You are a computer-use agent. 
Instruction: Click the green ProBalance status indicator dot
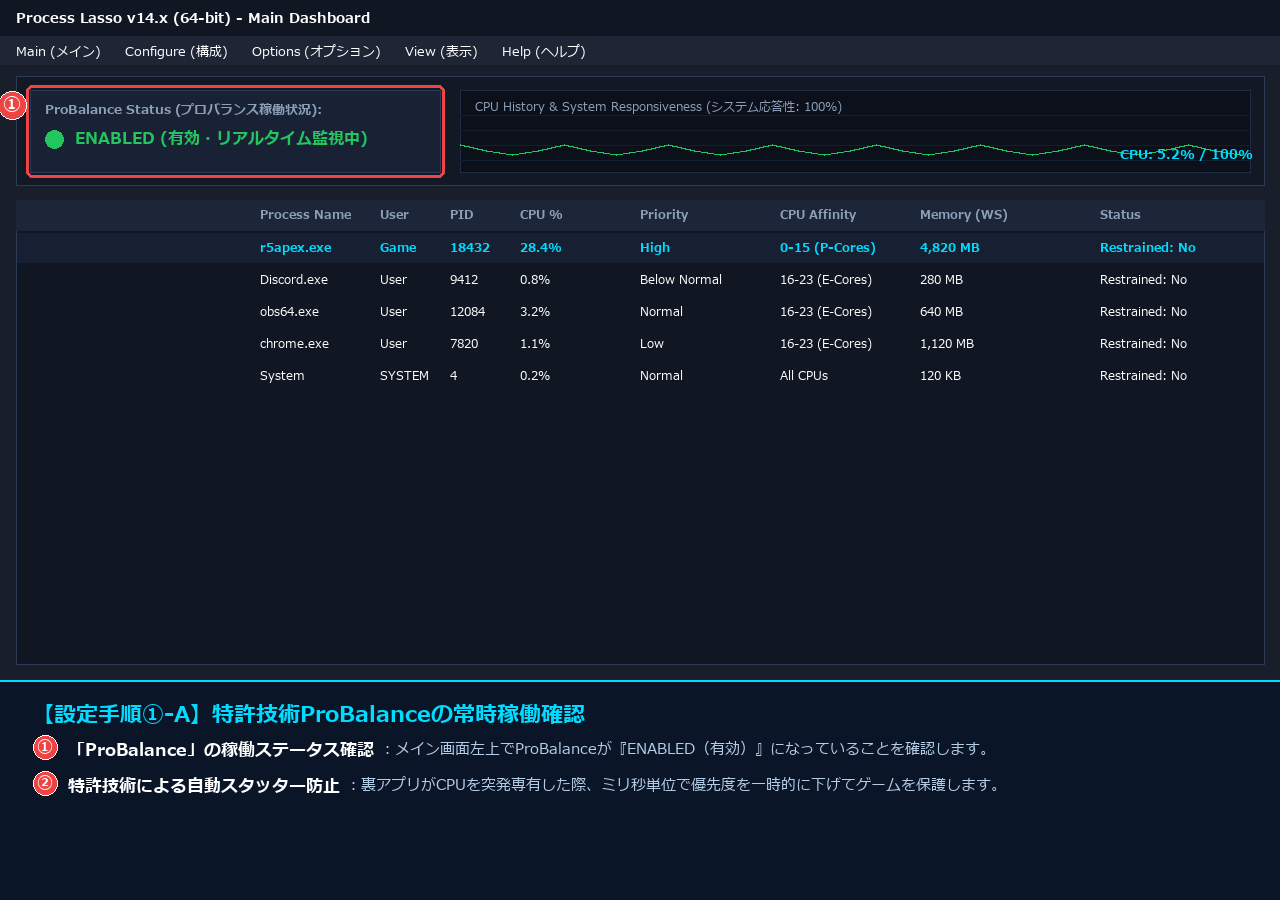[54, 140]
